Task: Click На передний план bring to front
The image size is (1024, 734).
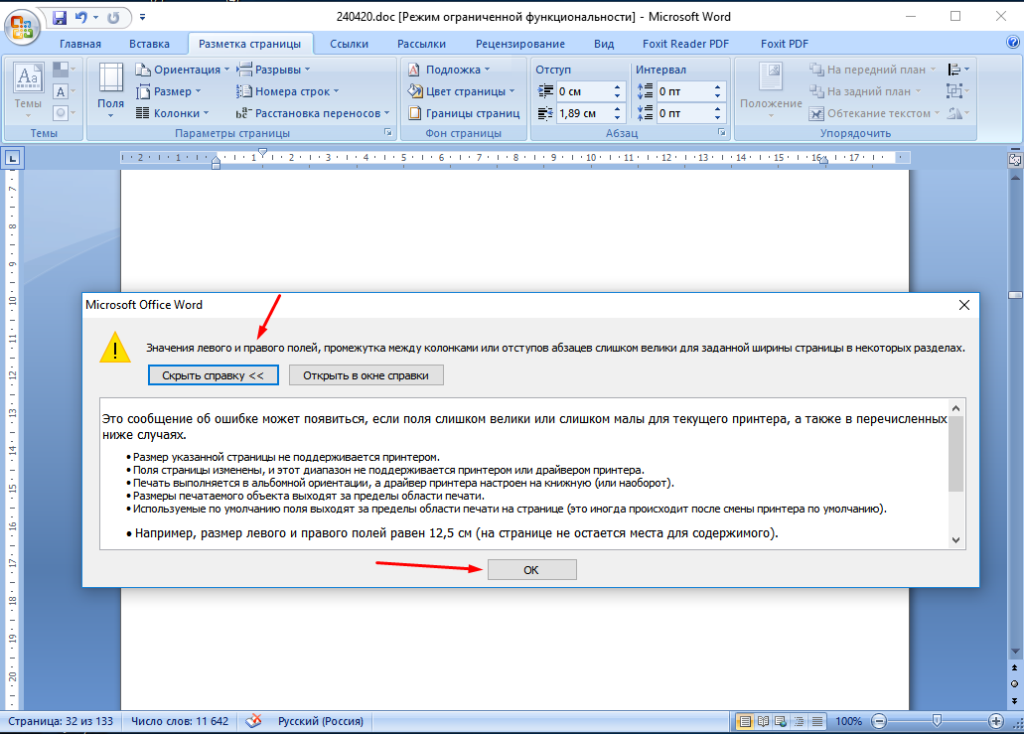Action: (872, 69)
